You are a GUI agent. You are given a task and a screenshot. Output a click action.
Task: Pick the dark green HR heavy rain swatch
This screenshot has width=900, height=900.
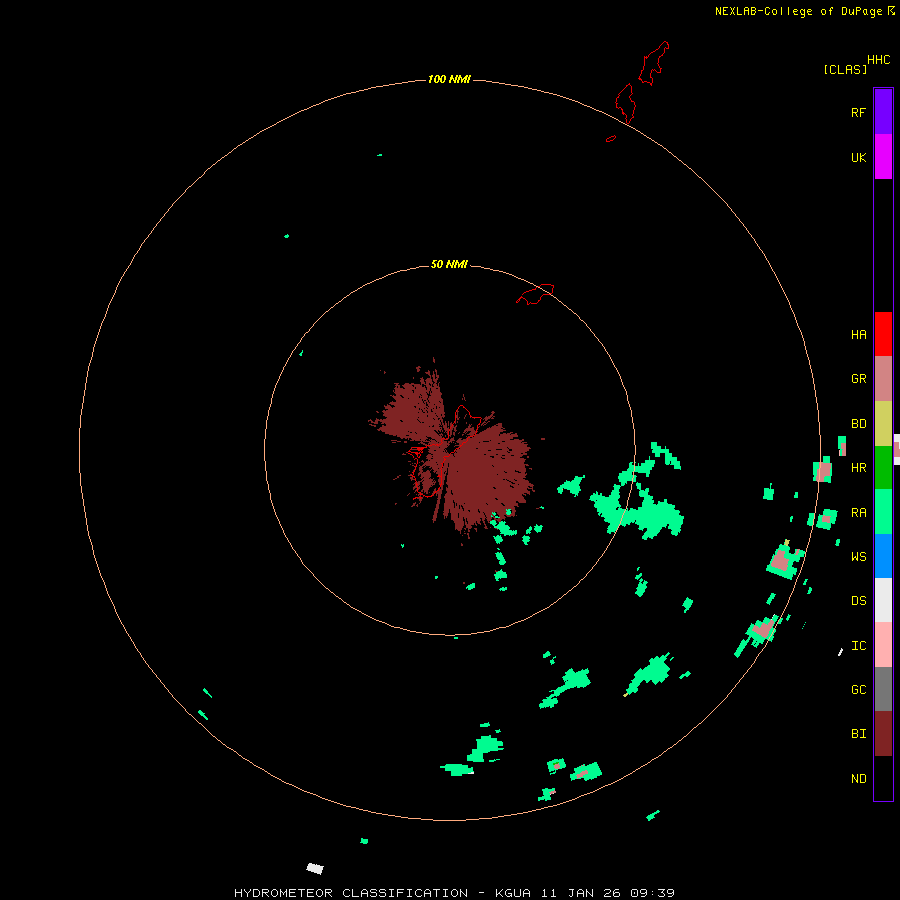click(883, 468)
